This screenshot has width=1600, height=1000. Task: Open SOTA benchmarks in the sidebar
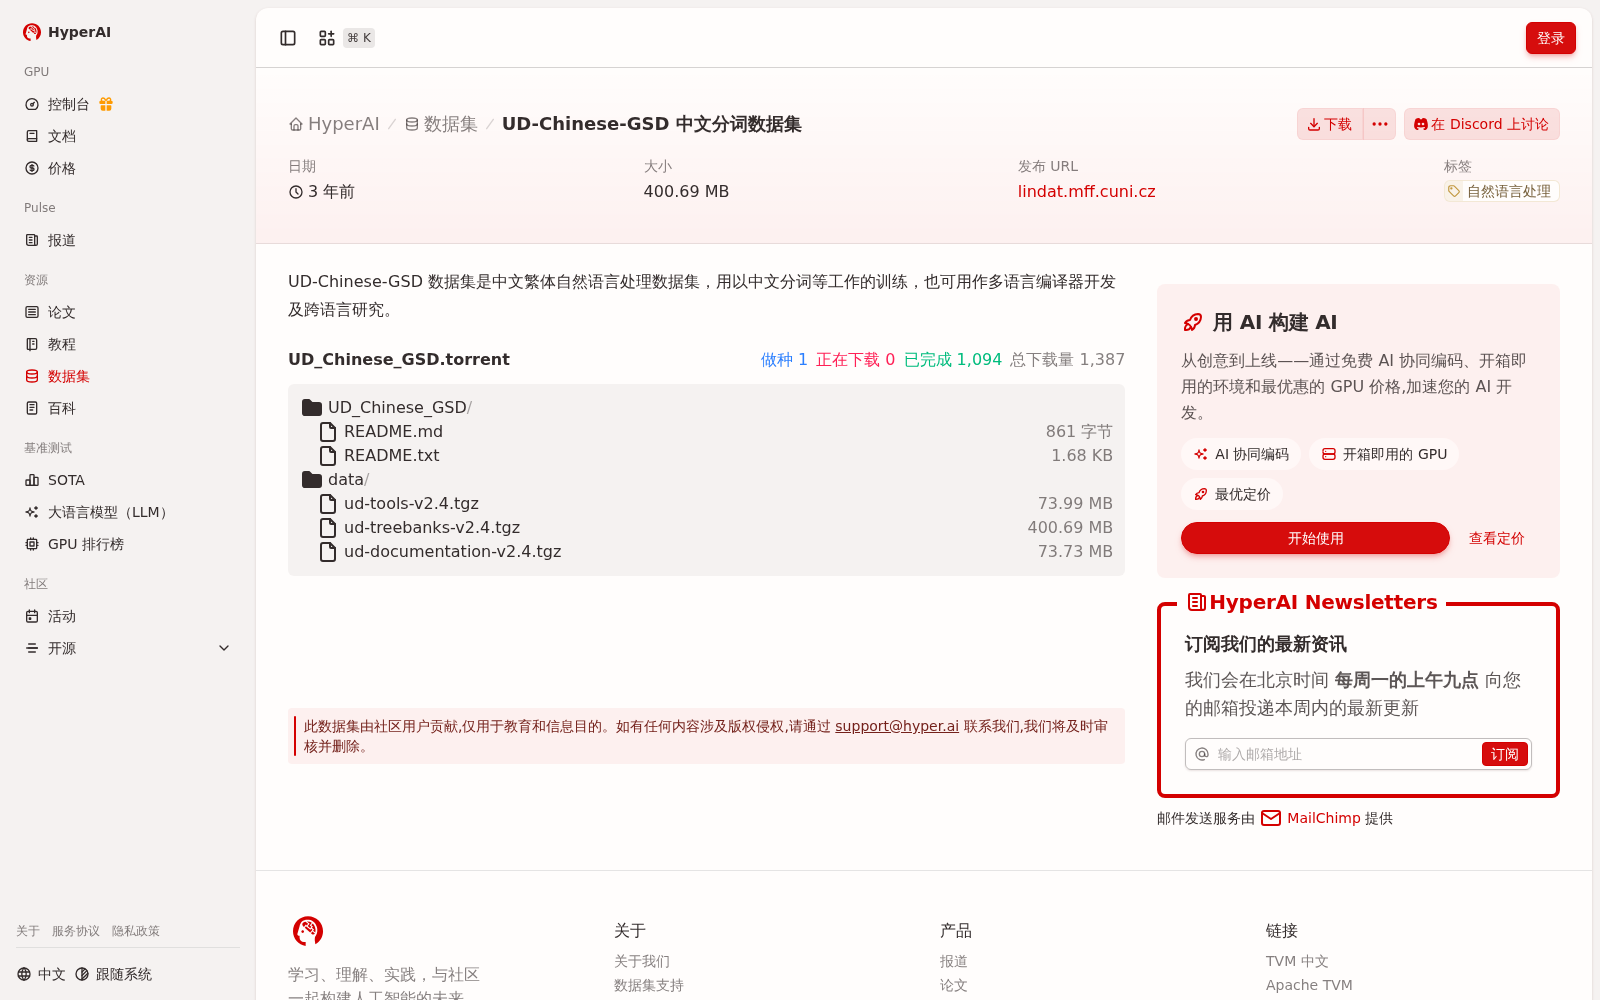pos(128,480)
